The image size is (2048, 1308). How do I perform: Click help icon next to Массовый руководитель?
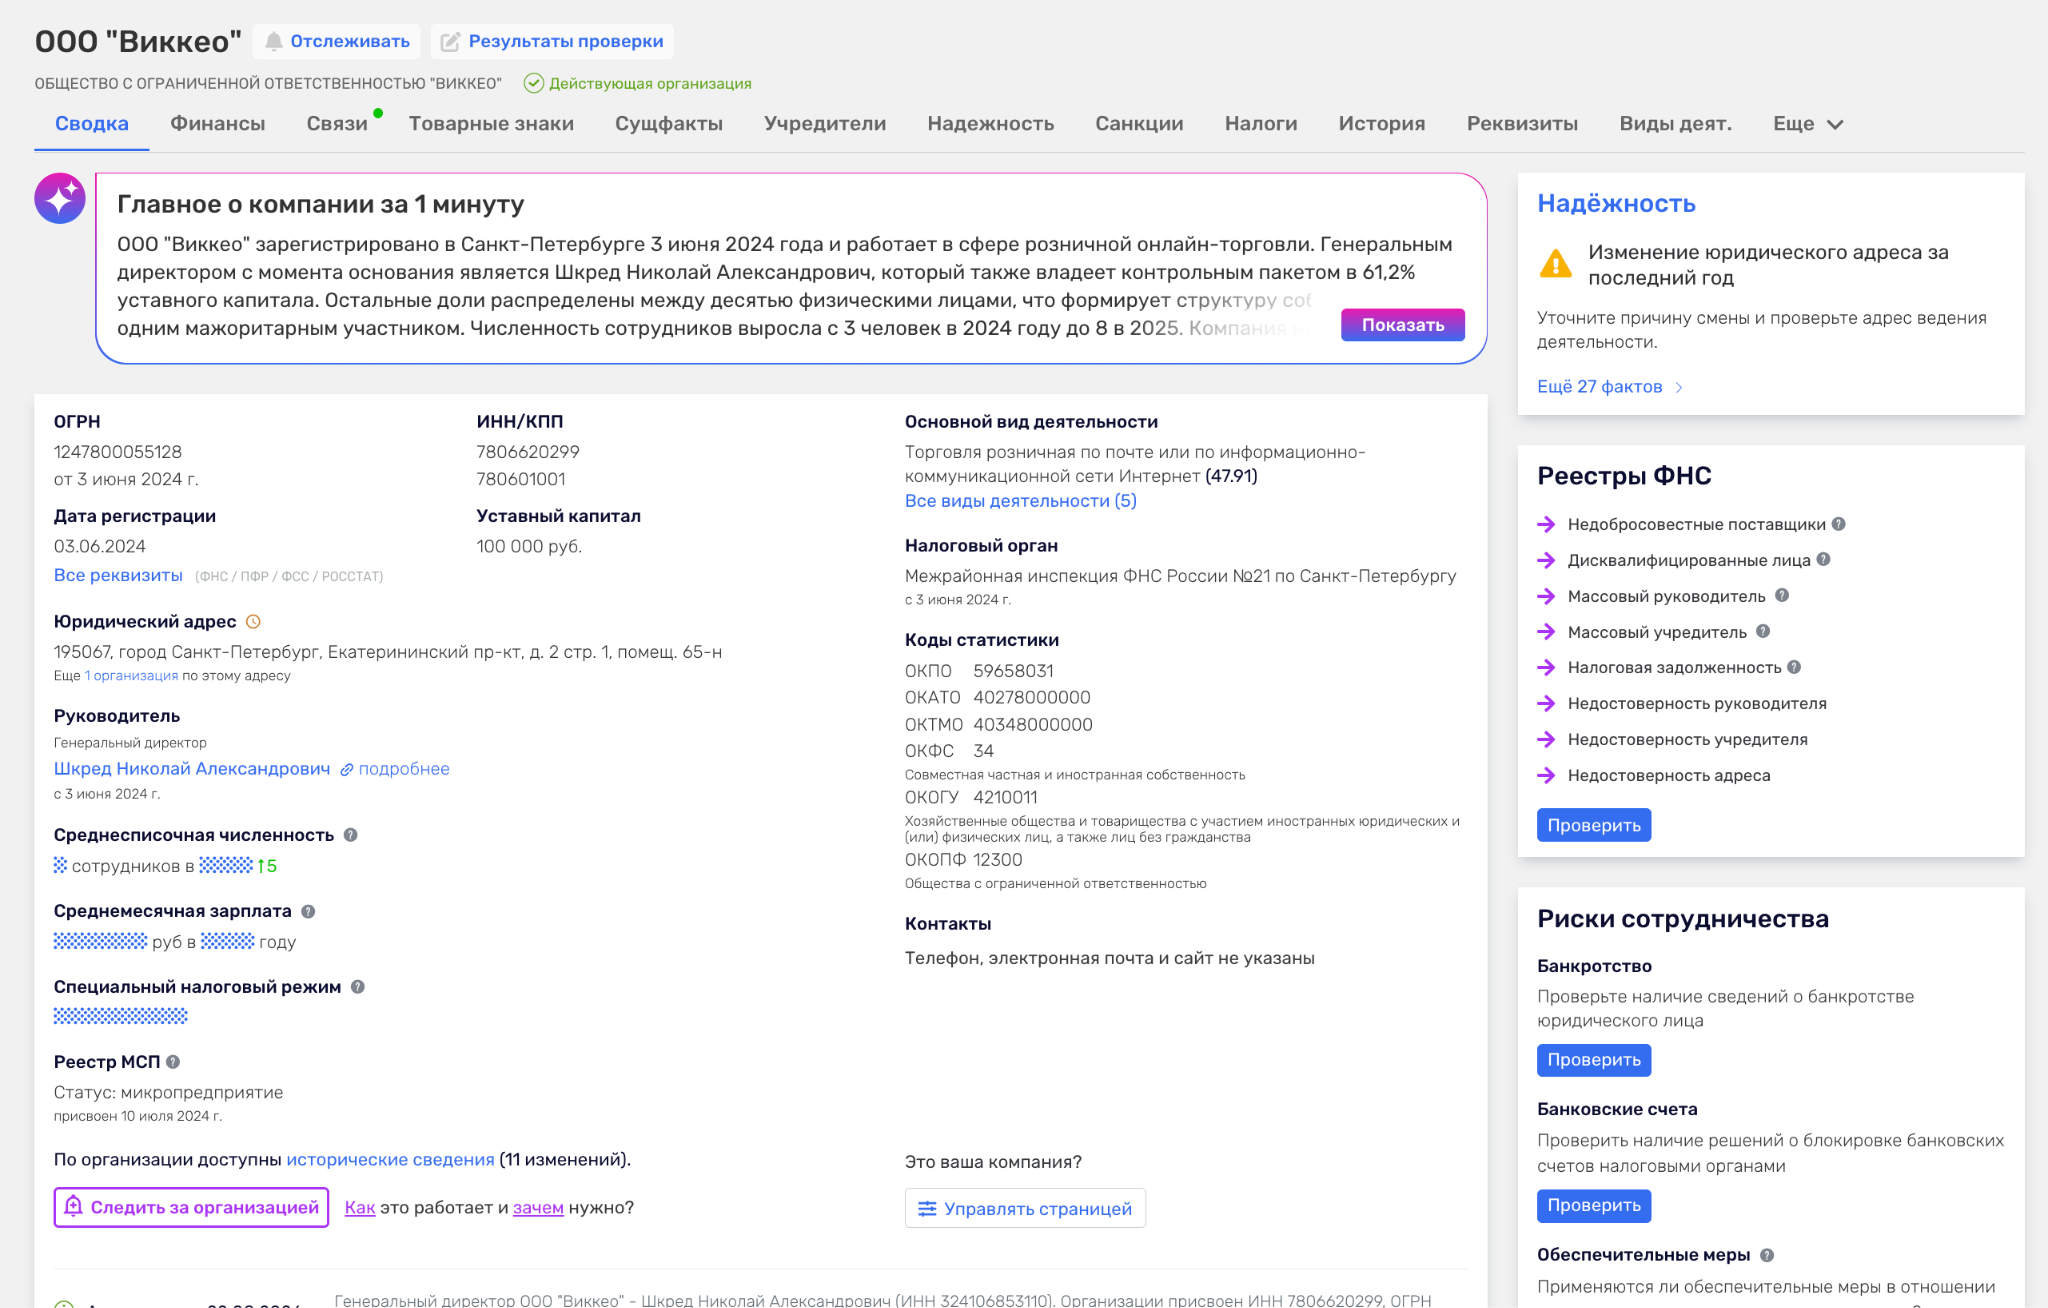pyautogui.click(x=1782, y=596)
